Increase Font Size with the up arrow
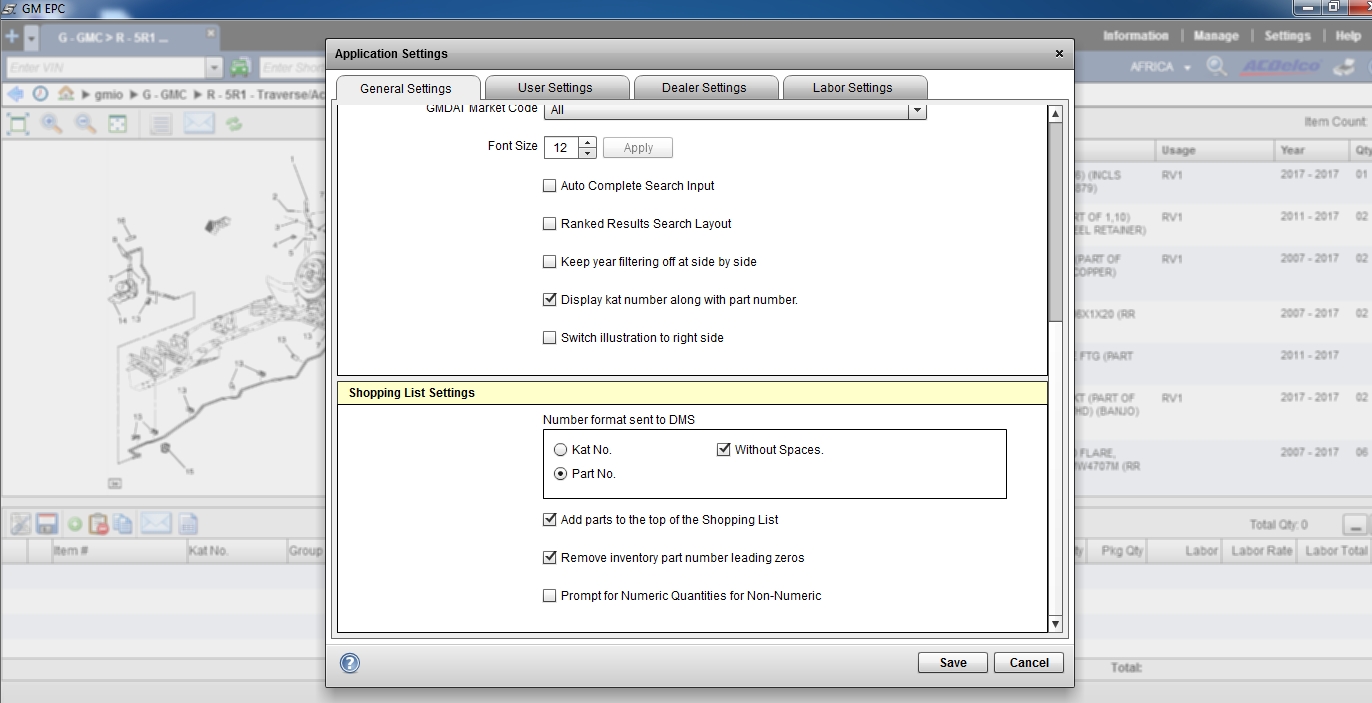This screenshot has height=703, width=1372. click(x=587, y=143)
